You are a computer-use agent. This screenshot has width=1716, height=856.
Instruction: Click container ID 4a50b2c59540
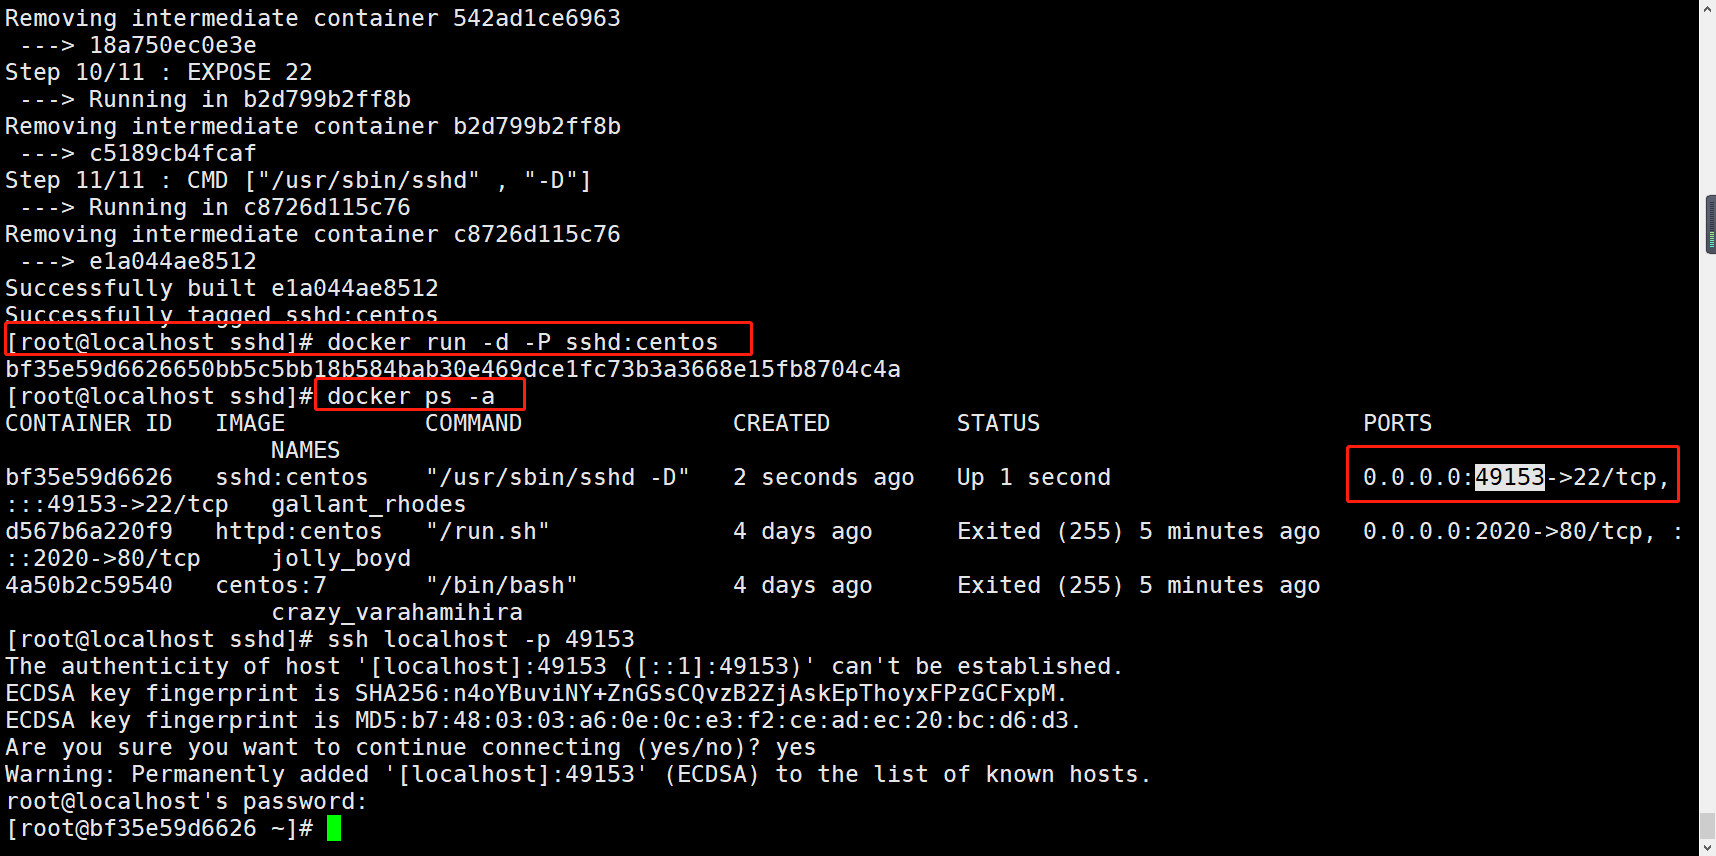point(89,585)
